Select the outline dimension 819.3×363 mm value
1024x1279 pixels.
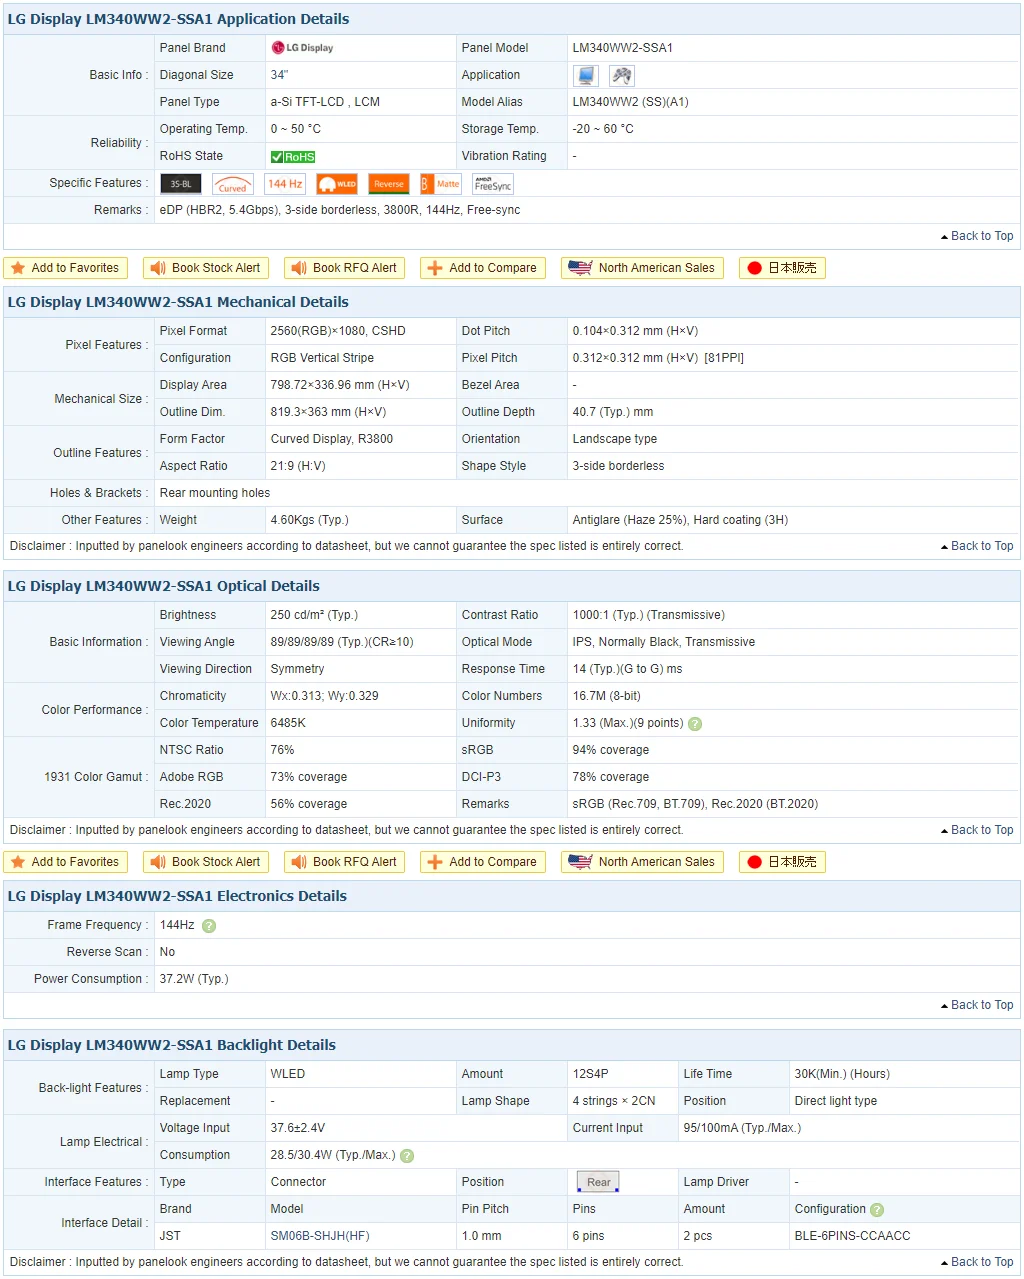pyautogui.click(x=328, y=412)
